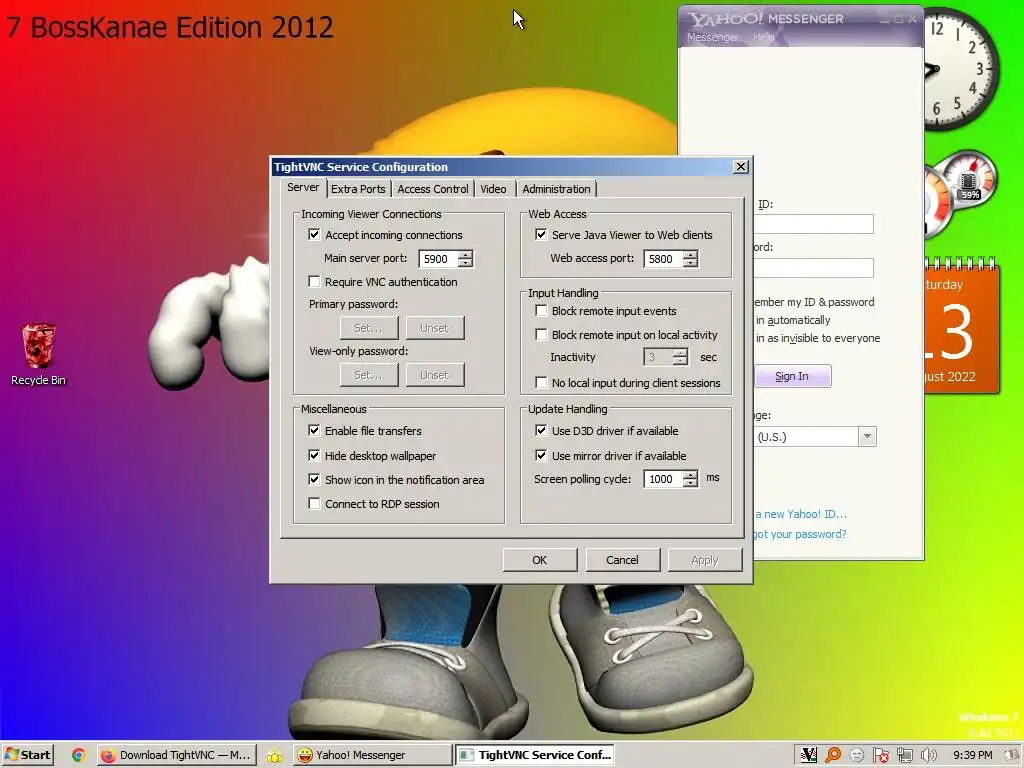Open the network tray icon

coord(904,755)
